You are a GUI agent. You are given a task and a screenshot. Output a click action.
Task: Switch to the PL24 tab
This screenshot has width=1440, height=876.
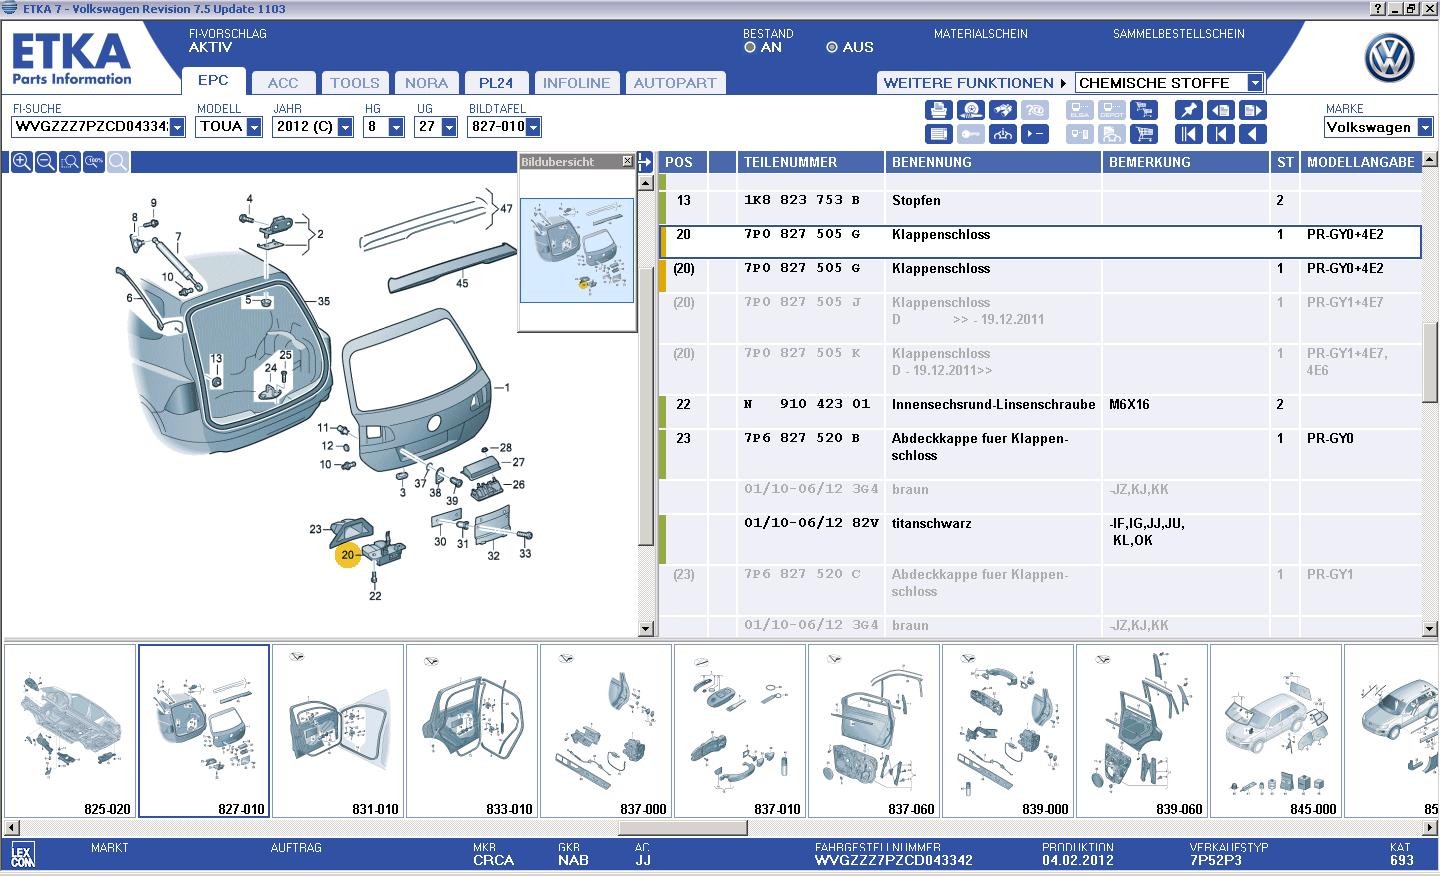tap(495, 83)
